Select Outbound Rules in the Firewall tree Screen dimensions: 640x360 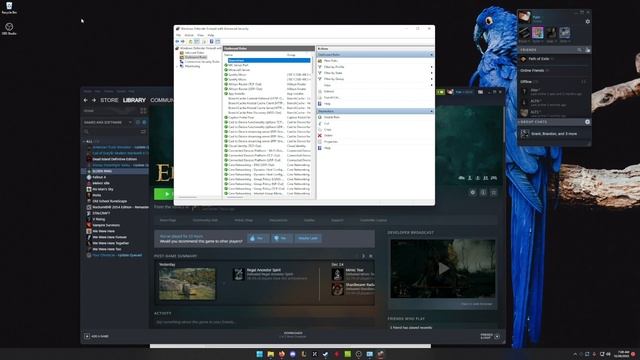pos(196,57)
